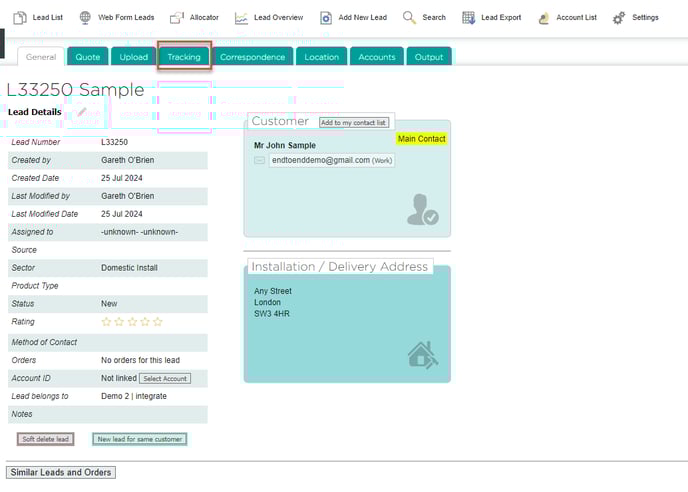Set rating using the fifth star
This screenshot has height=492, width=688.
[x=157, y=322]
